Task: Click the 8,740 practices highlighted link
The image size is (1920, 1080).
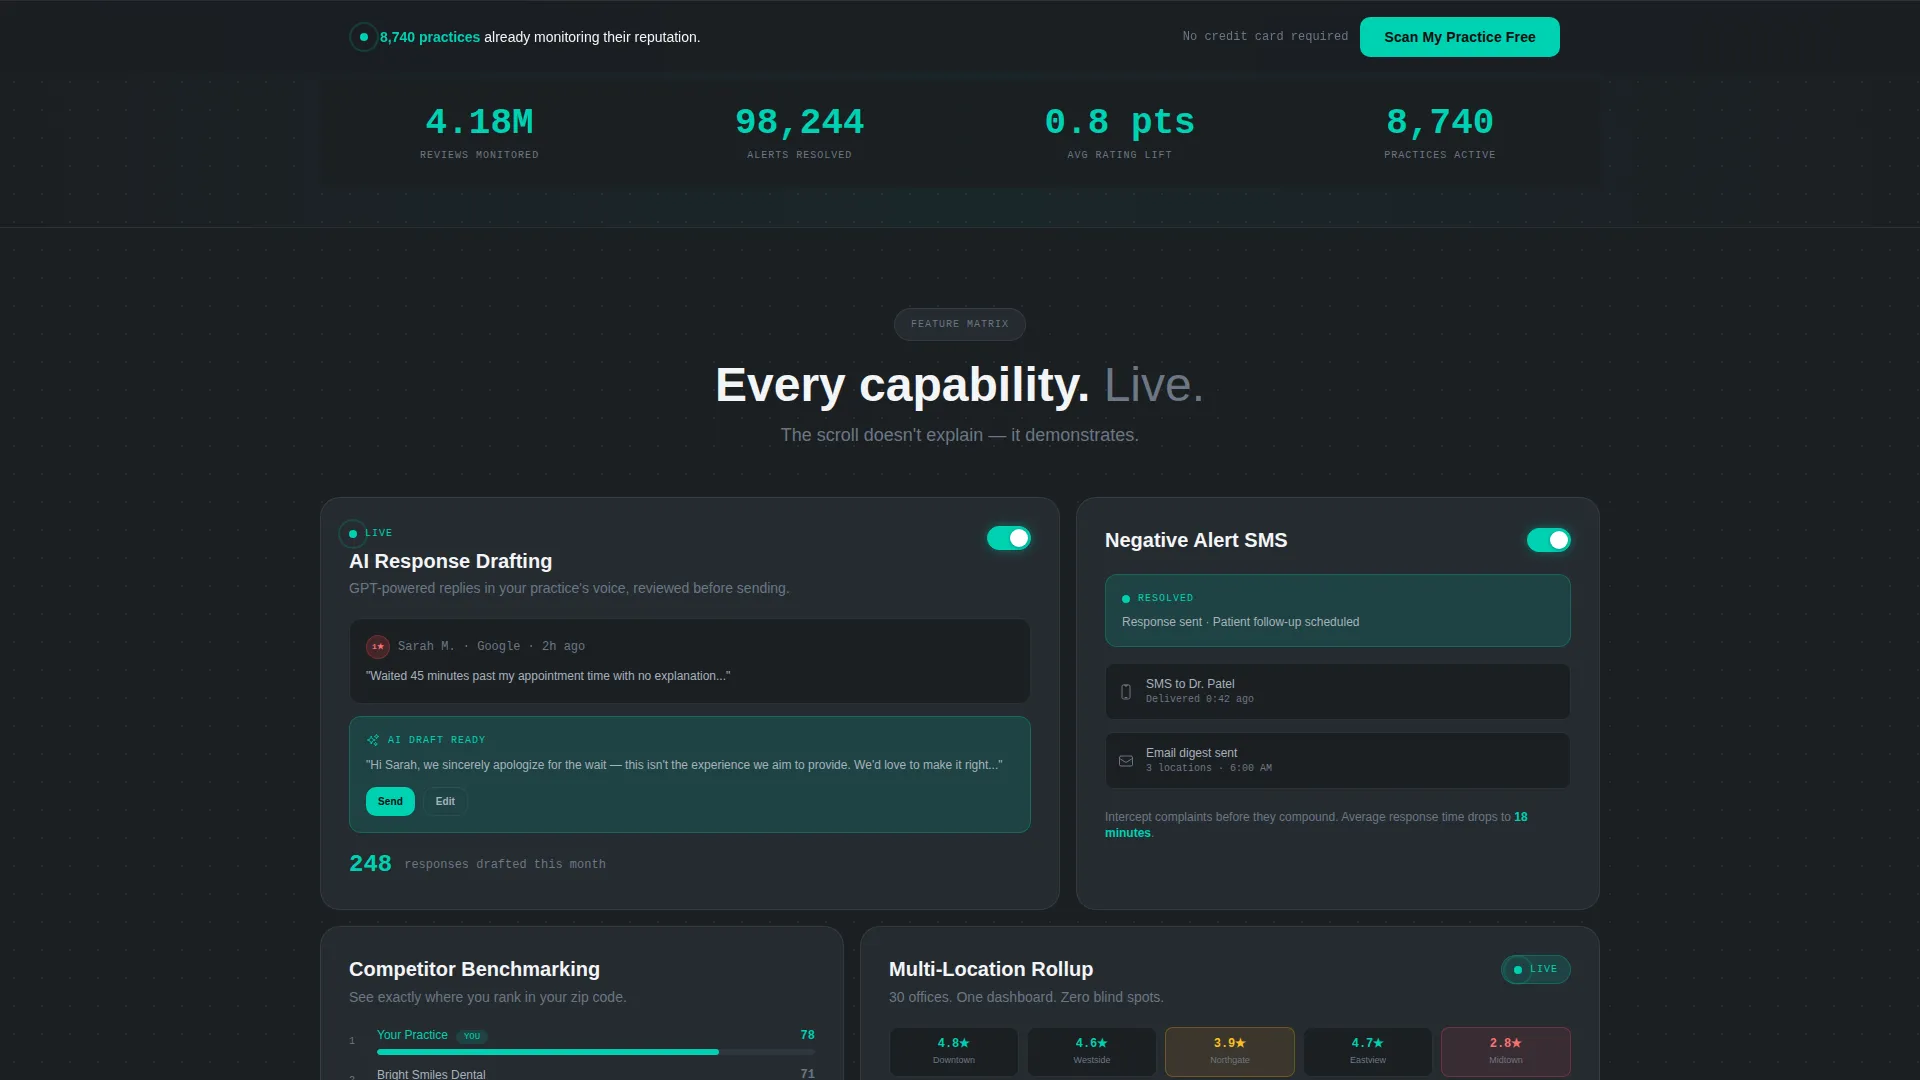Action: coord(430,37)
